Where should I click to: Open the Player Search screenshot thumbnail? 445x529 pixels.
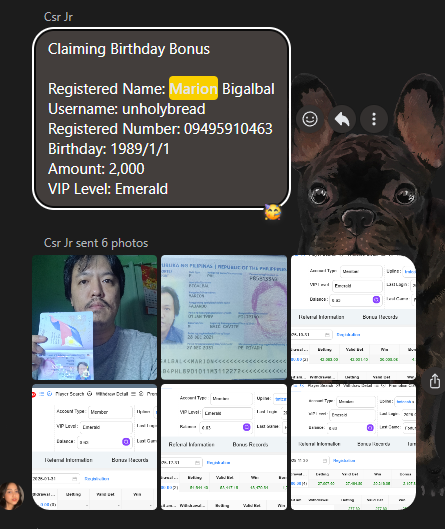pos(94,447)
